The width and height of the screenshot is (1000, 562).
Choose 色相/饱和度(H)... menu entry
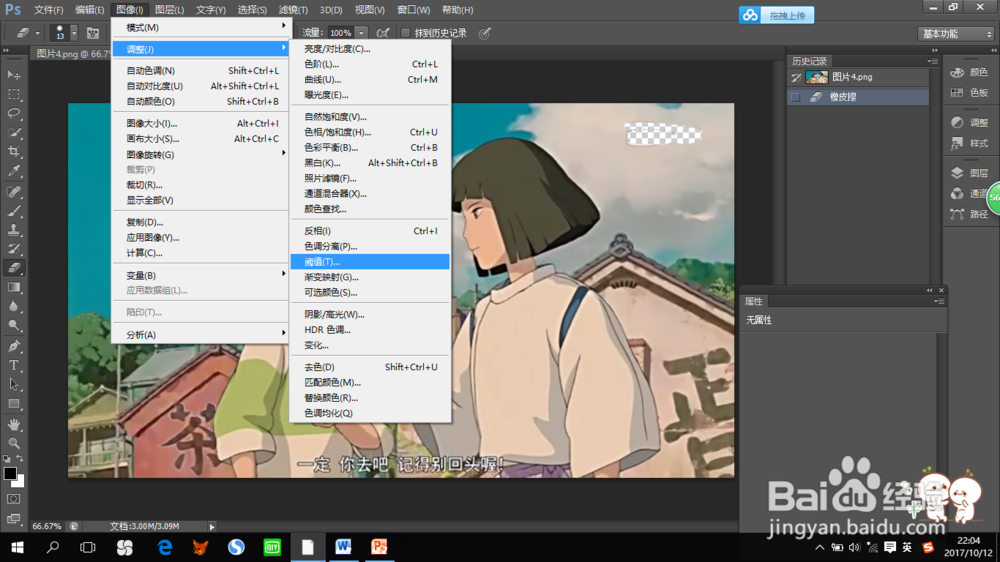click(370, 132)
